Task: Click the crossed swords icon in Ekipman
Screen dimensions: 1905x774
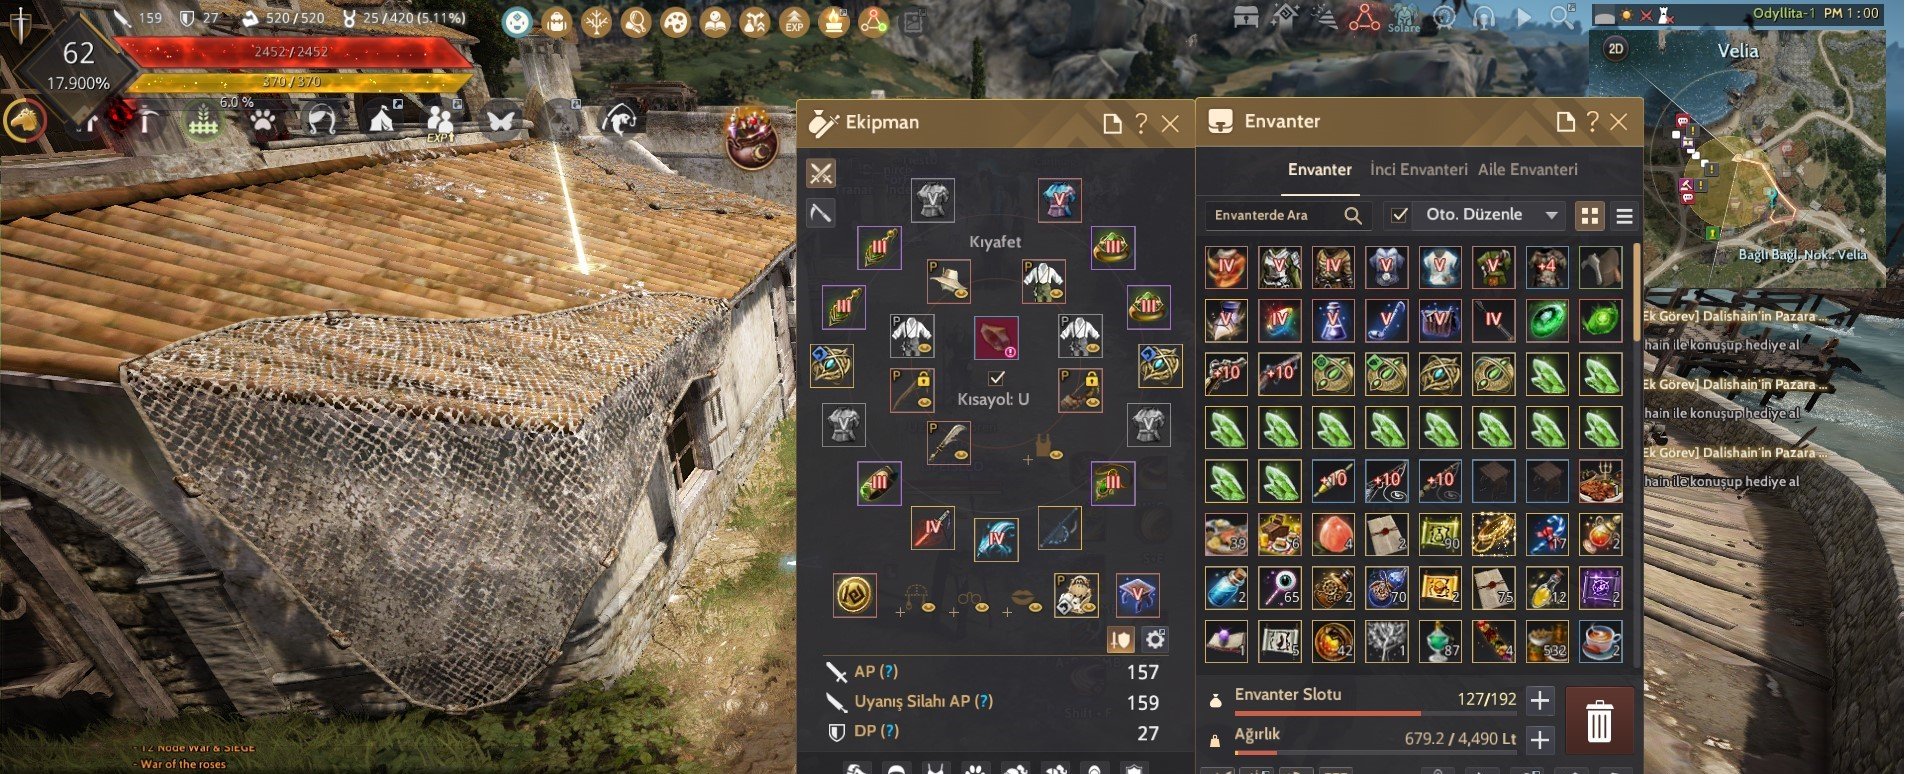Action: pyautogui.click(x=821, y=173)
